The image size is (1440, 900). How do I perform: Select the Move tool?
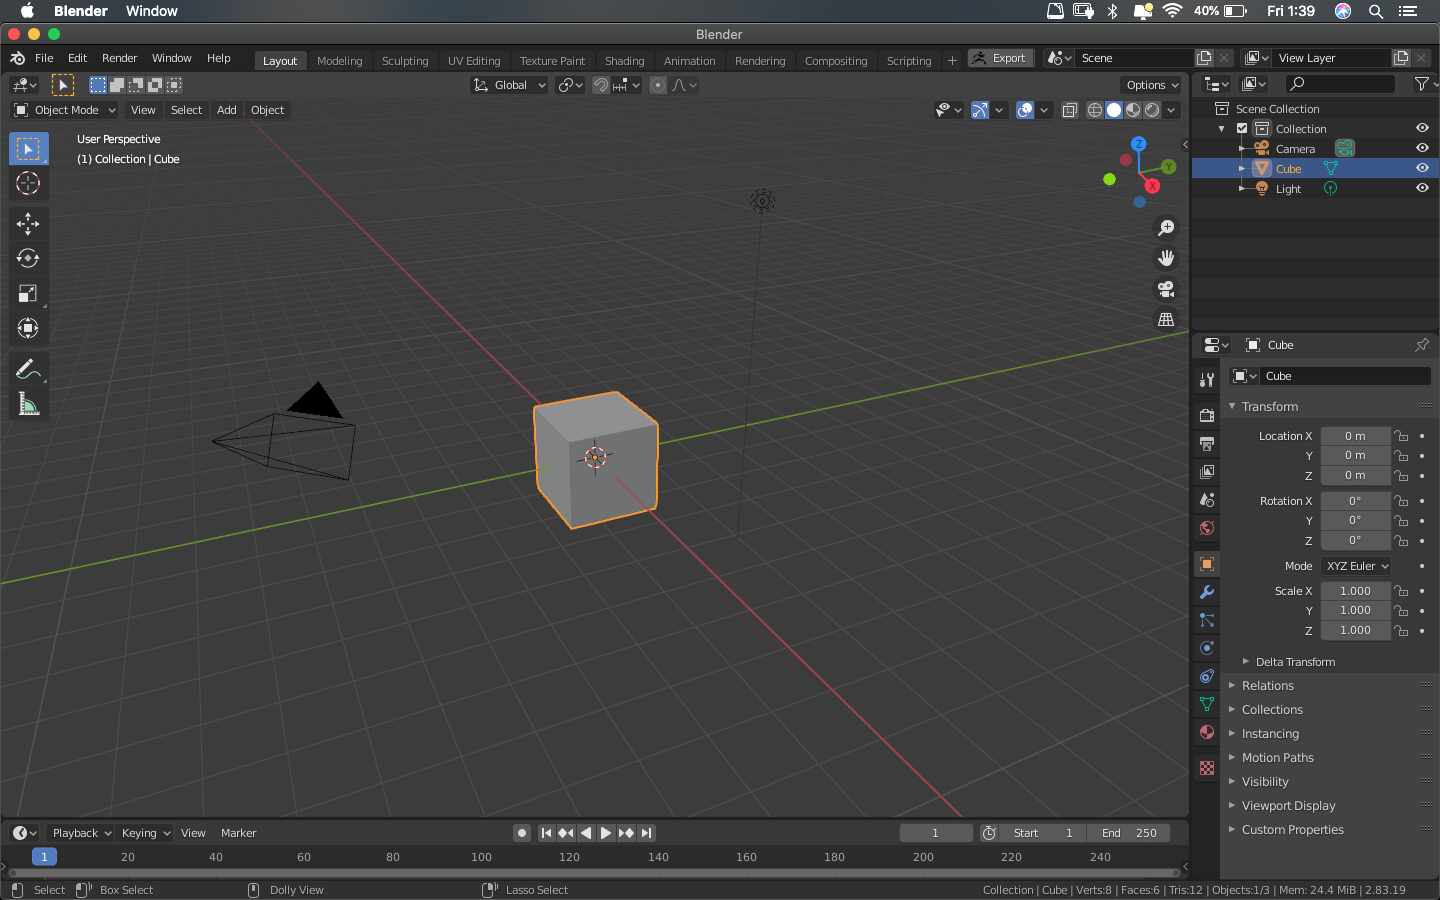[x=28, y=223]
